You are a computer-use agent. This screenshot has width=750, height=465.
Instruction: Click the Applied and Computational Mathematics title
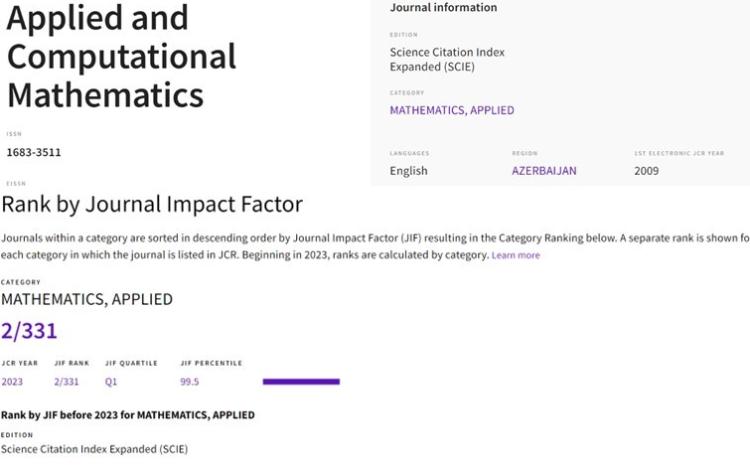pos(121,55)
